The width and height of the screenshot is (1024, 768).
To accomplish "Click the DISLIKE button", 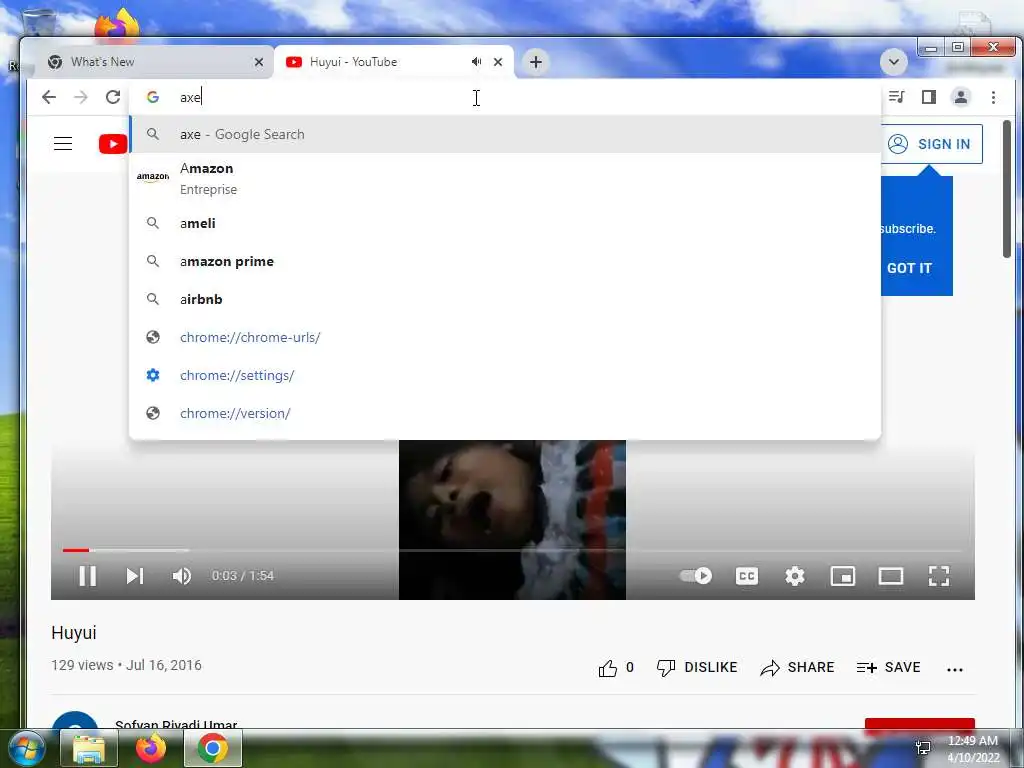I will (x=697, y=667).
